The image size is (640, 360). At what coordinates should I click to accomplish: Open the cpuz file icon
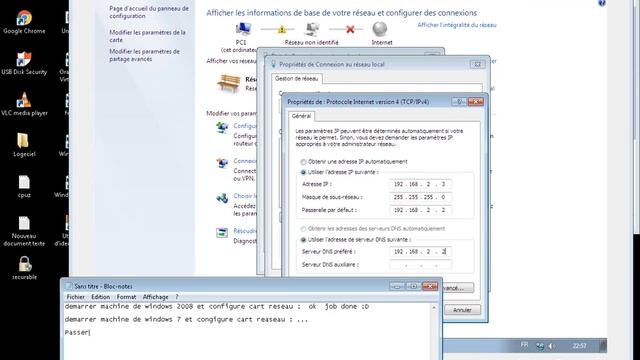pos(24,187)
